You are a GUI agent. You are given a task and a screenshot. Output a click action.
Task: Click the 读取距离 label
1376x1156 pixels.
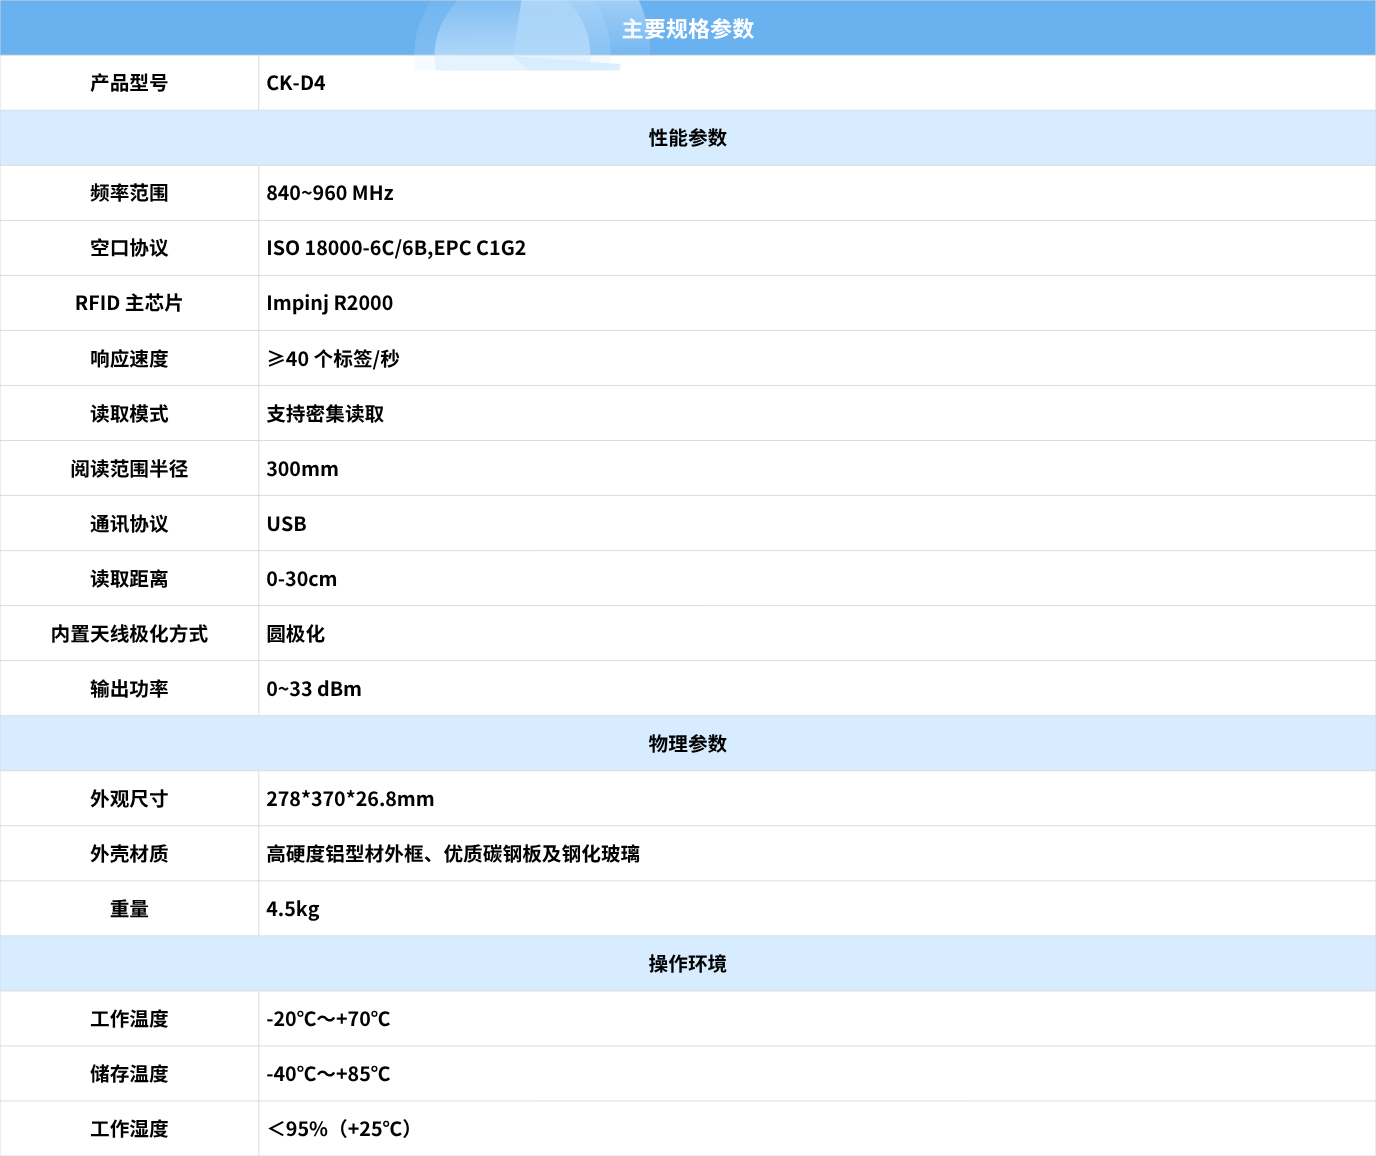click(129, 578)
